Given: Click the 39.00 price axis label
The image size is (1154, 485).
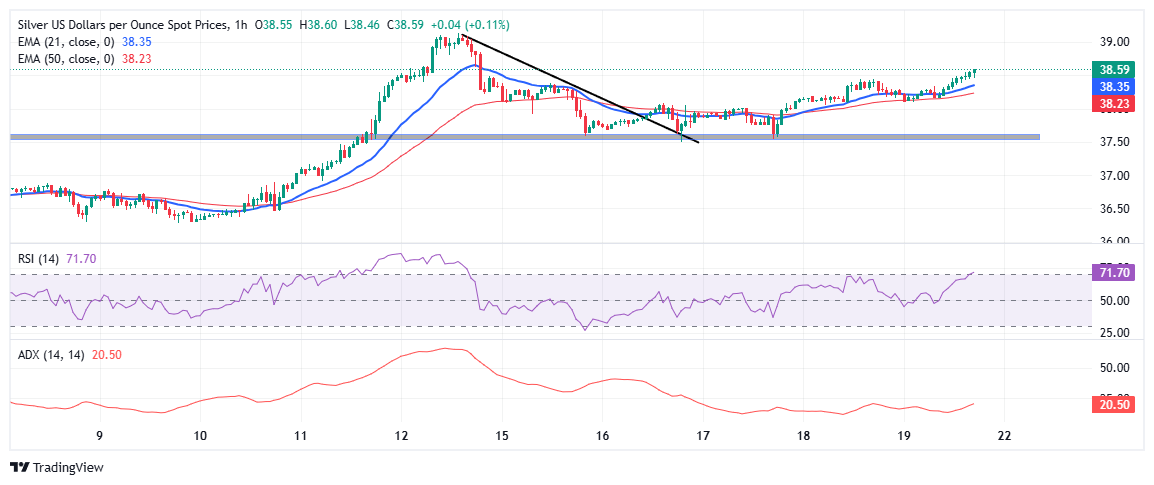Looking at the screenshot, I should (x=1113, y=42).
